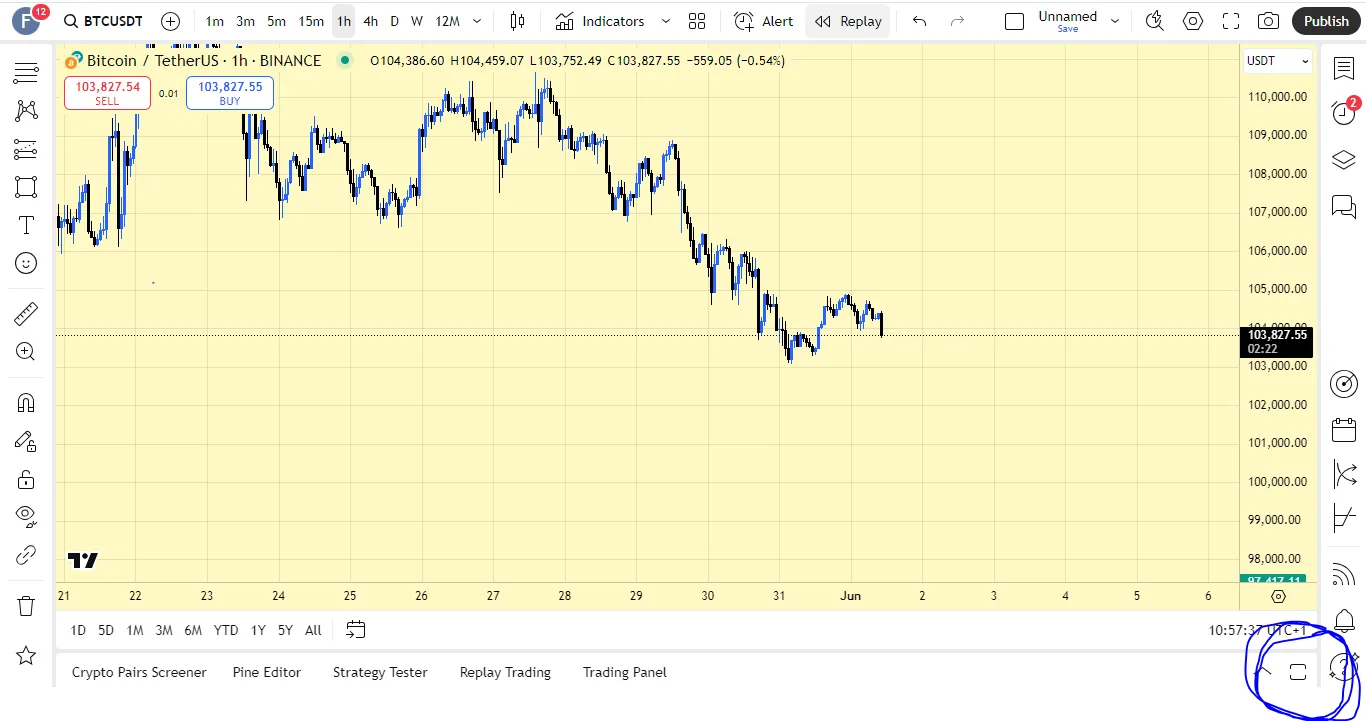Select the ruler Measure tool
The width and height of the screenshot is (1366, 721).
26,315
